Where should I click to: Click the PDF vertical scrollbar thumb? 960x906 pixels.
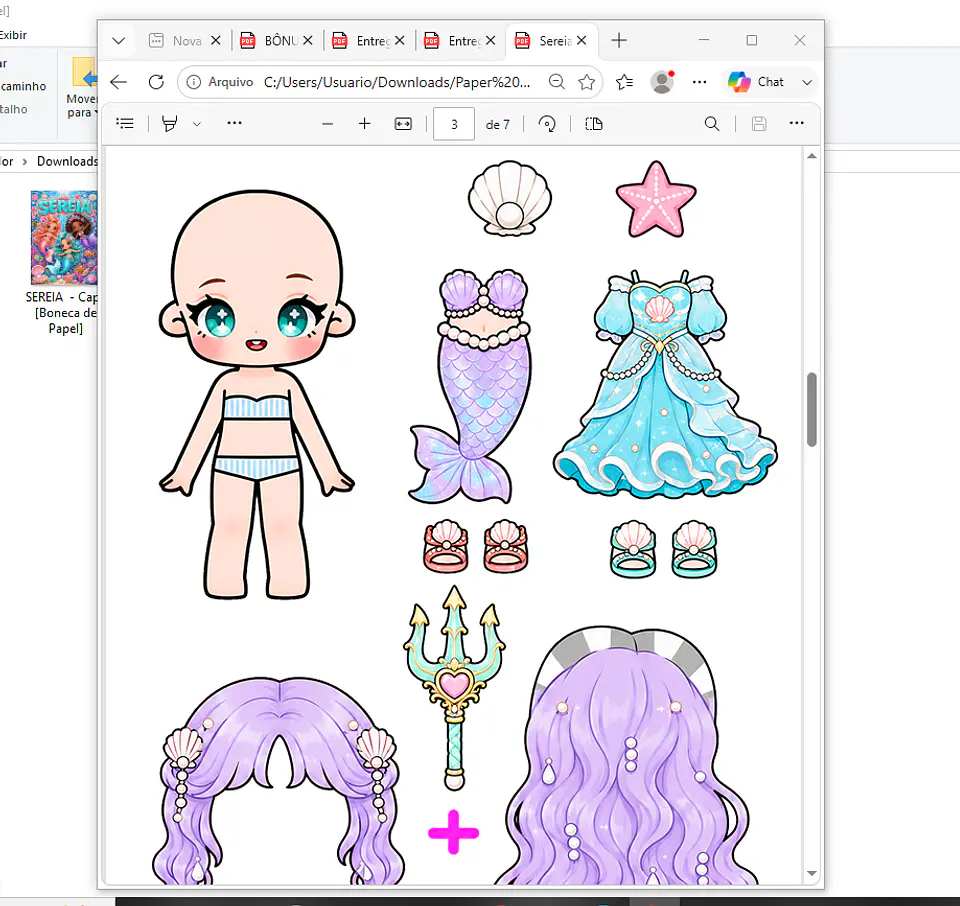click(x=812, y=409)
